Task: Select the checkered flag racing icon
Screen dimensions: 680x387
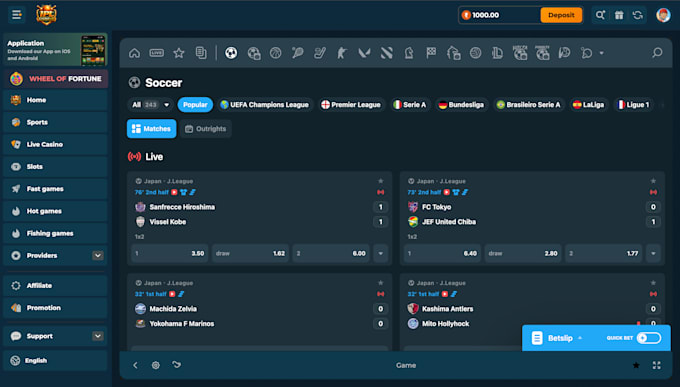Action: [431, 53]
